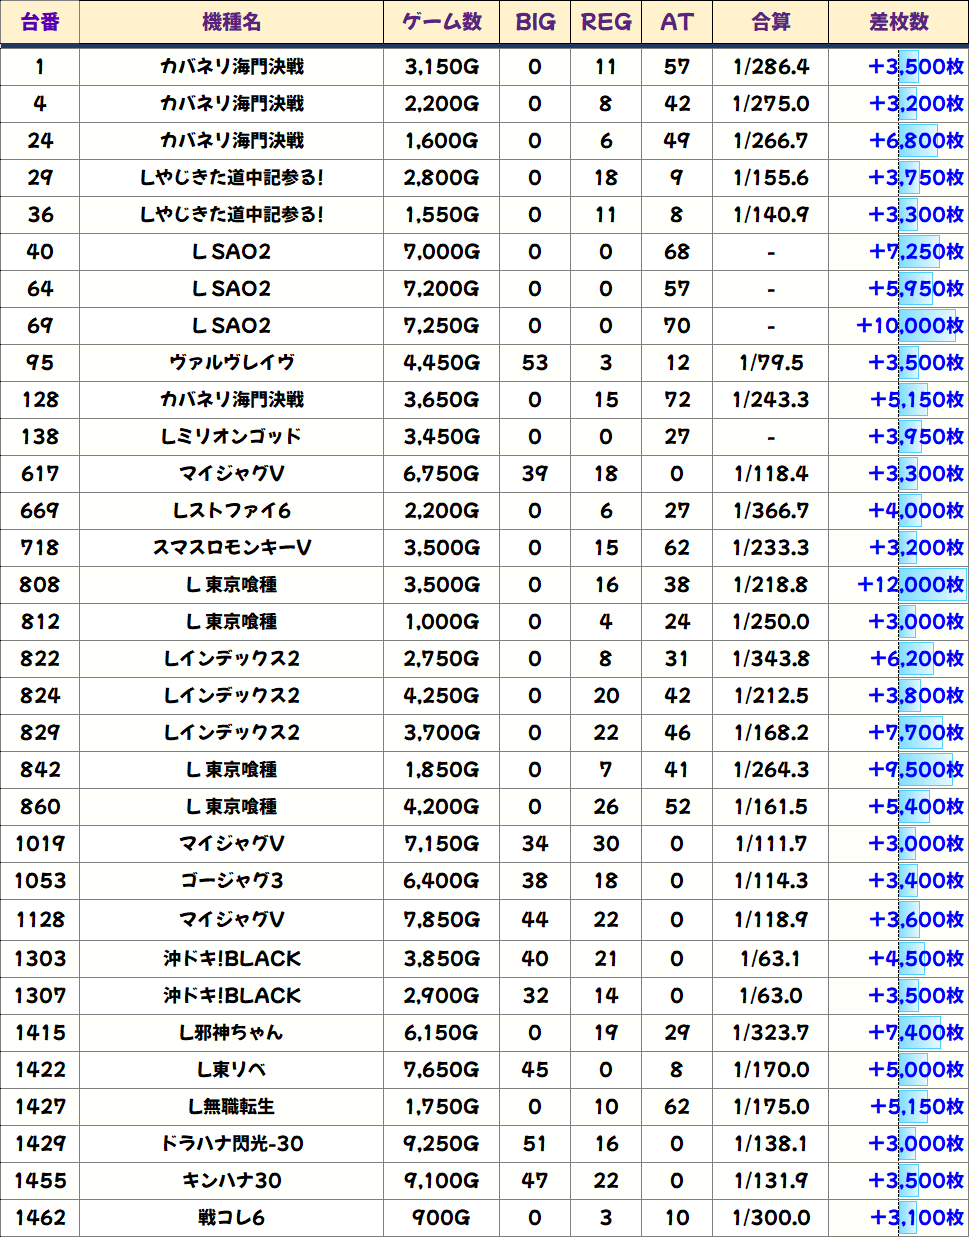
Task: Click 1/140.9 in machine 36 row
Action: point(771,215)
